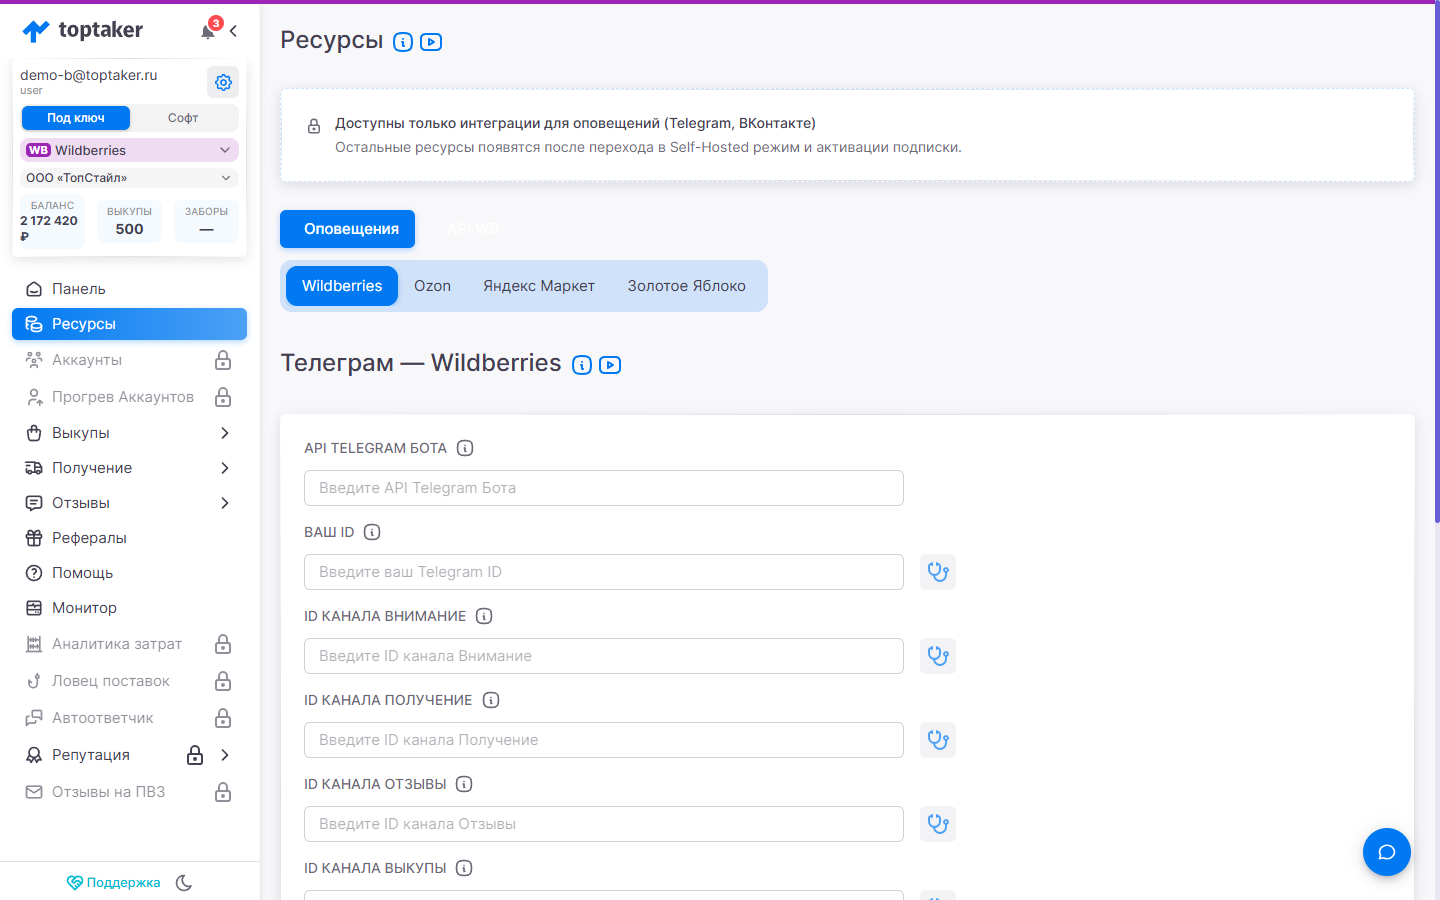
Task: Click the page vertical scrollbar
Action: click(x=1437, y=263)
